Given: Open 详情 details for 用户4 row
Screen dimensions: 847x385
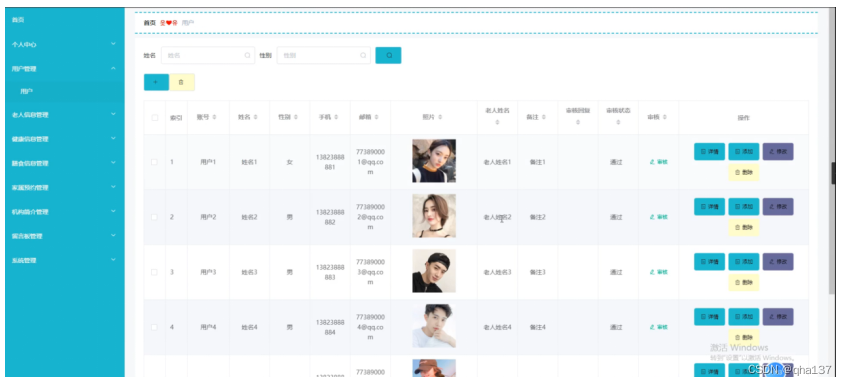Looking at the screenshot, I should (x=709, y=317).
